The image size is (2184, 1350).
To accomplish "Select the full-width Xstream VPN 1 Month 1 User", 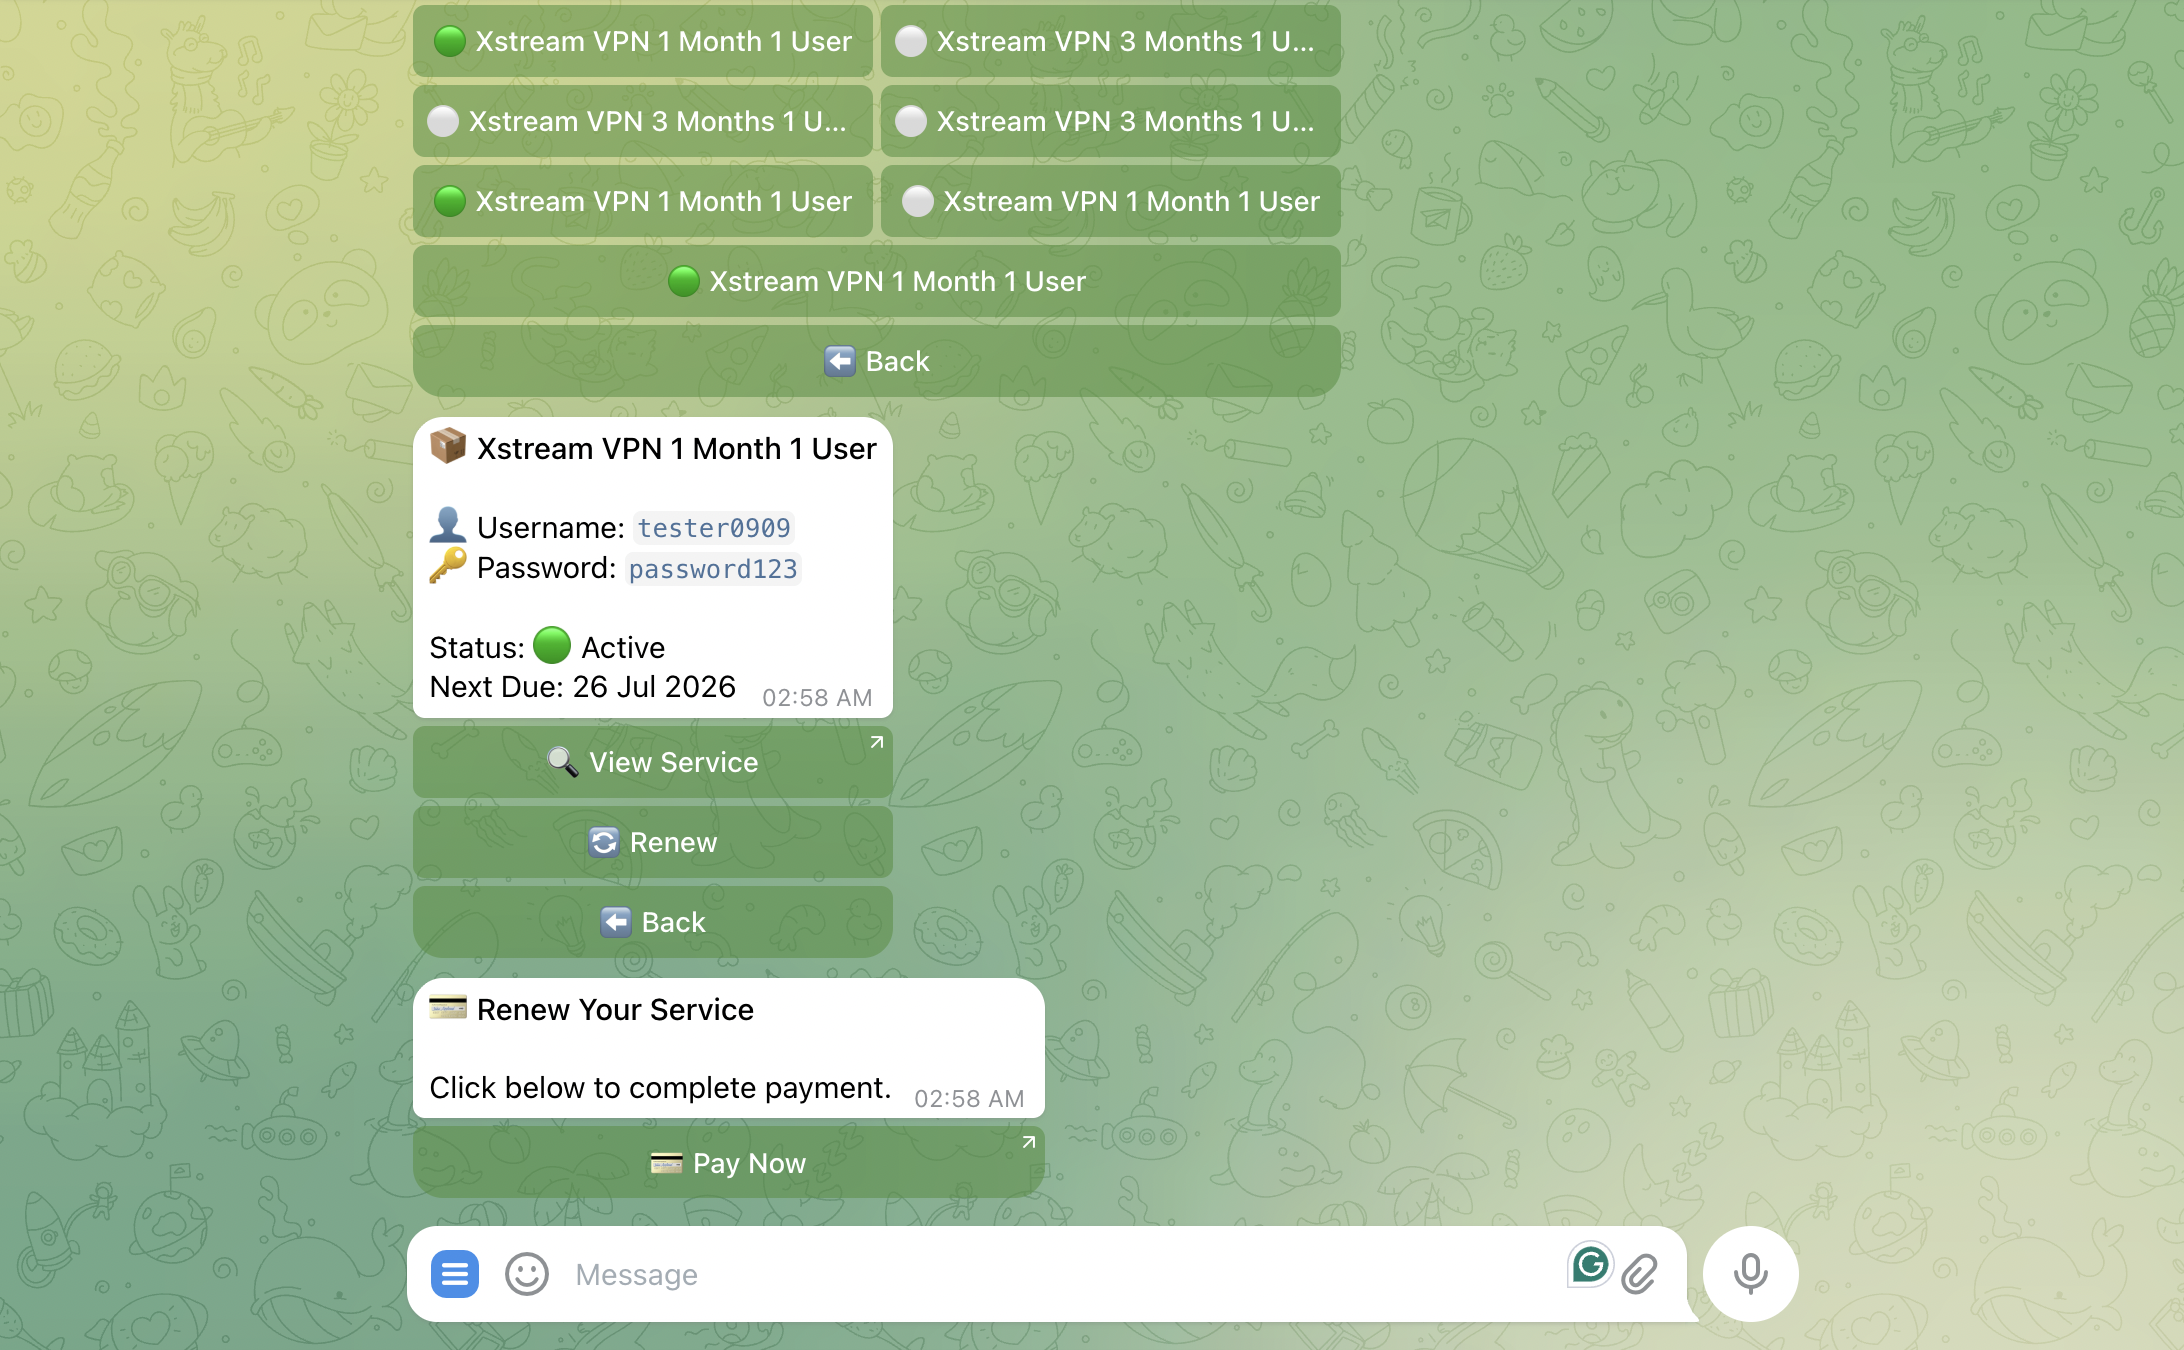I will click(x=877, y=281).
